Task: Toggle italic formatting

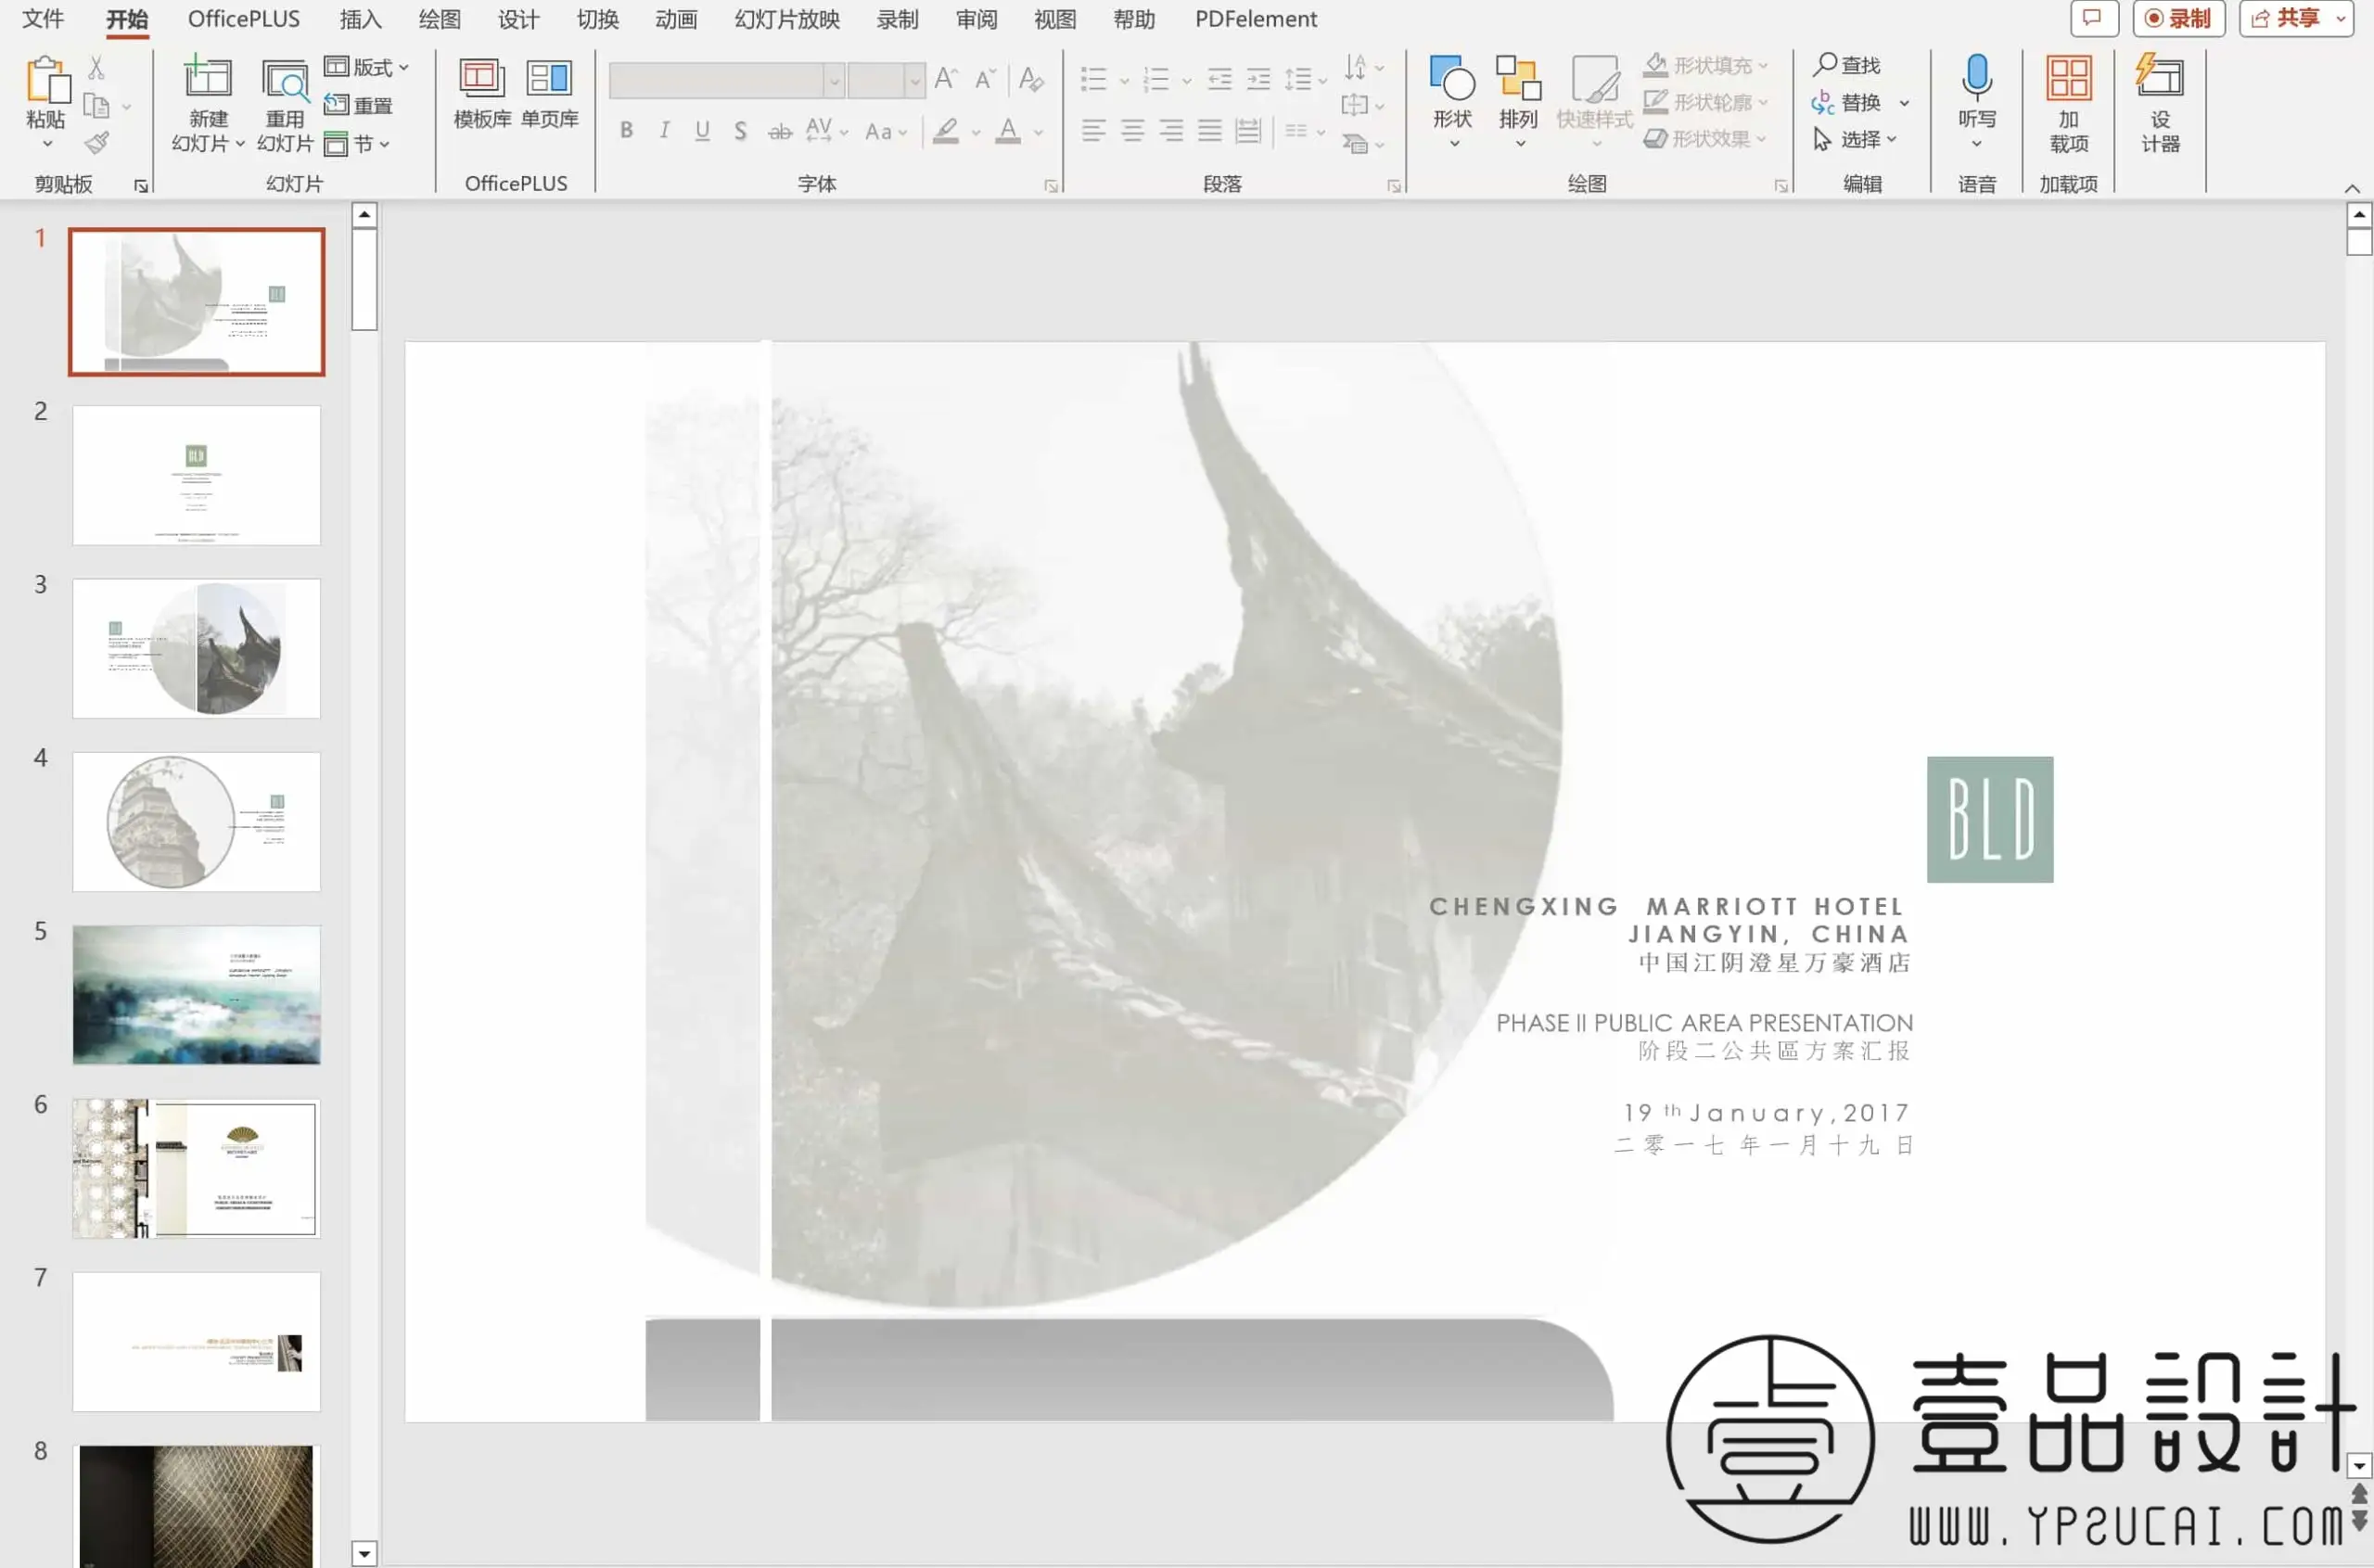Action: 664,131
